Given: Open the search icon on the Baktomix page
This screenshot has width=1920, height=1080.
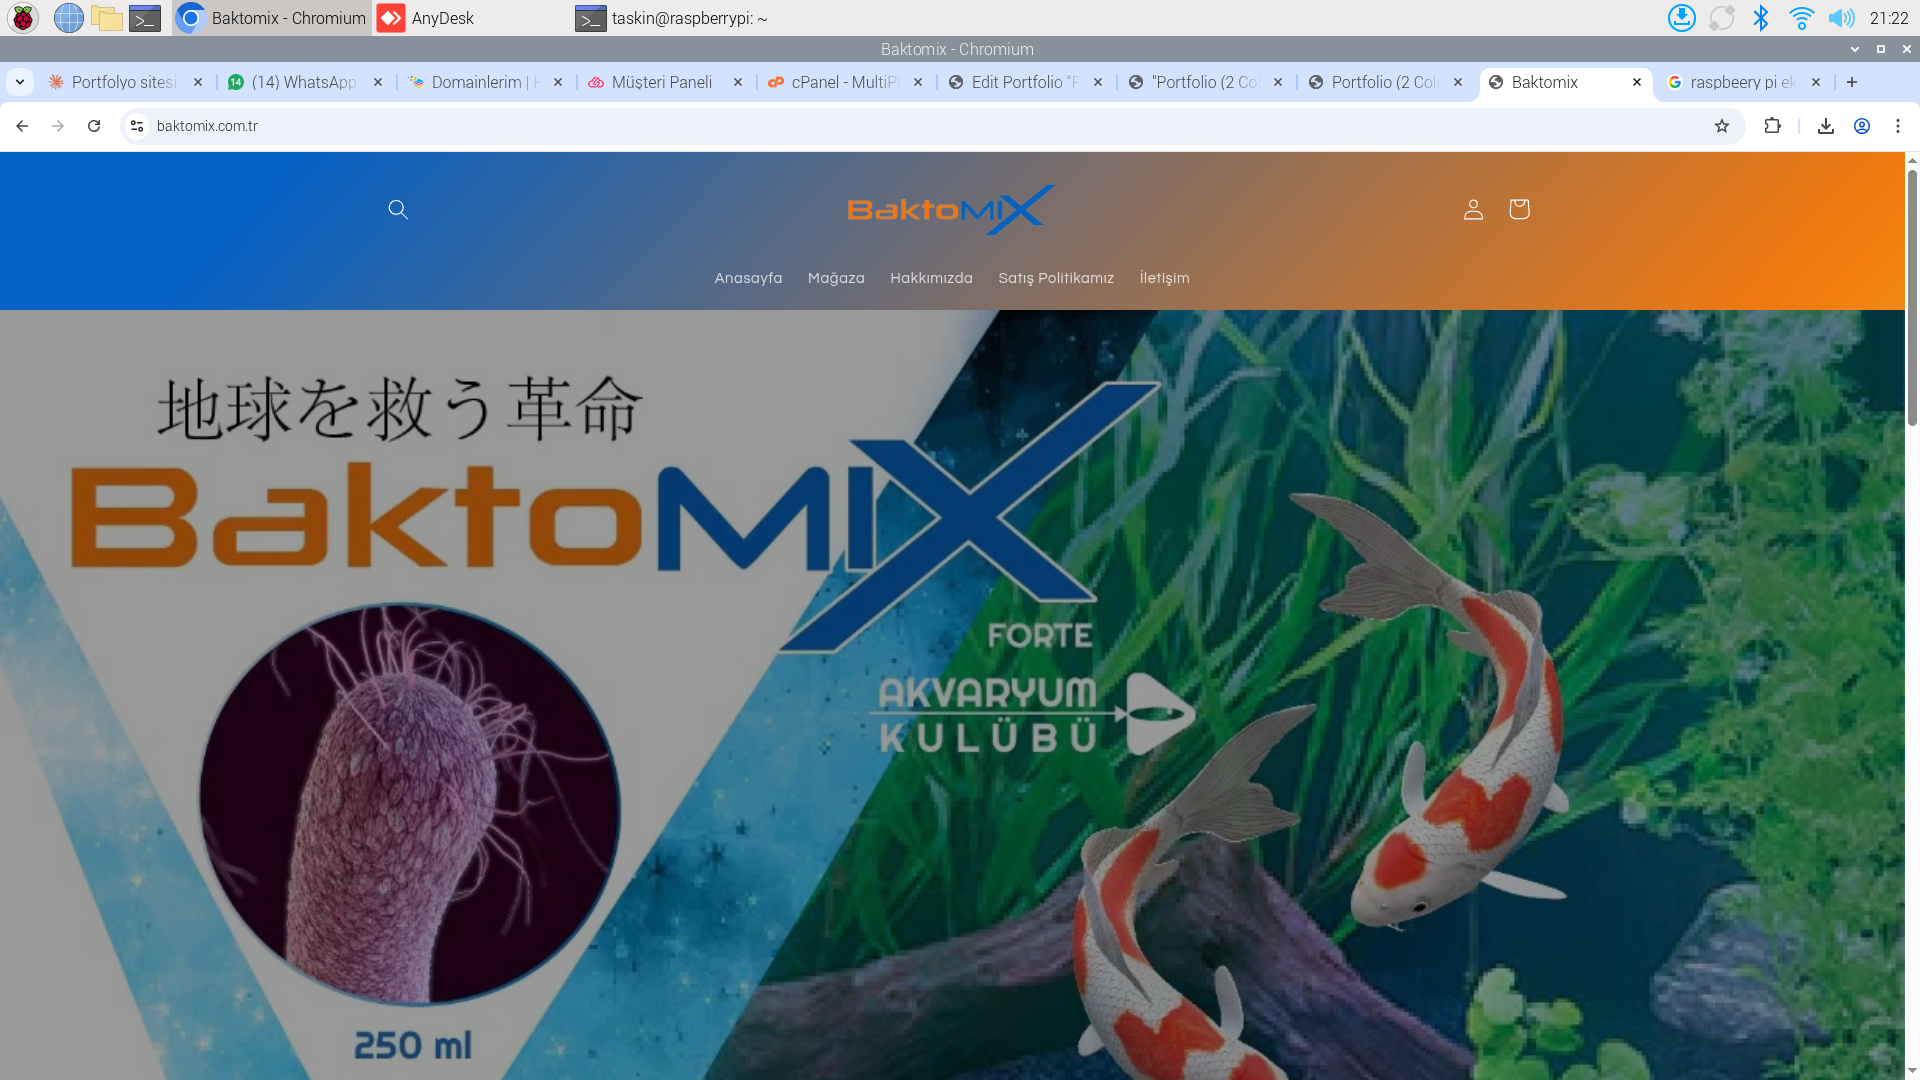Looking at the screenshot, I should (397, 209).
